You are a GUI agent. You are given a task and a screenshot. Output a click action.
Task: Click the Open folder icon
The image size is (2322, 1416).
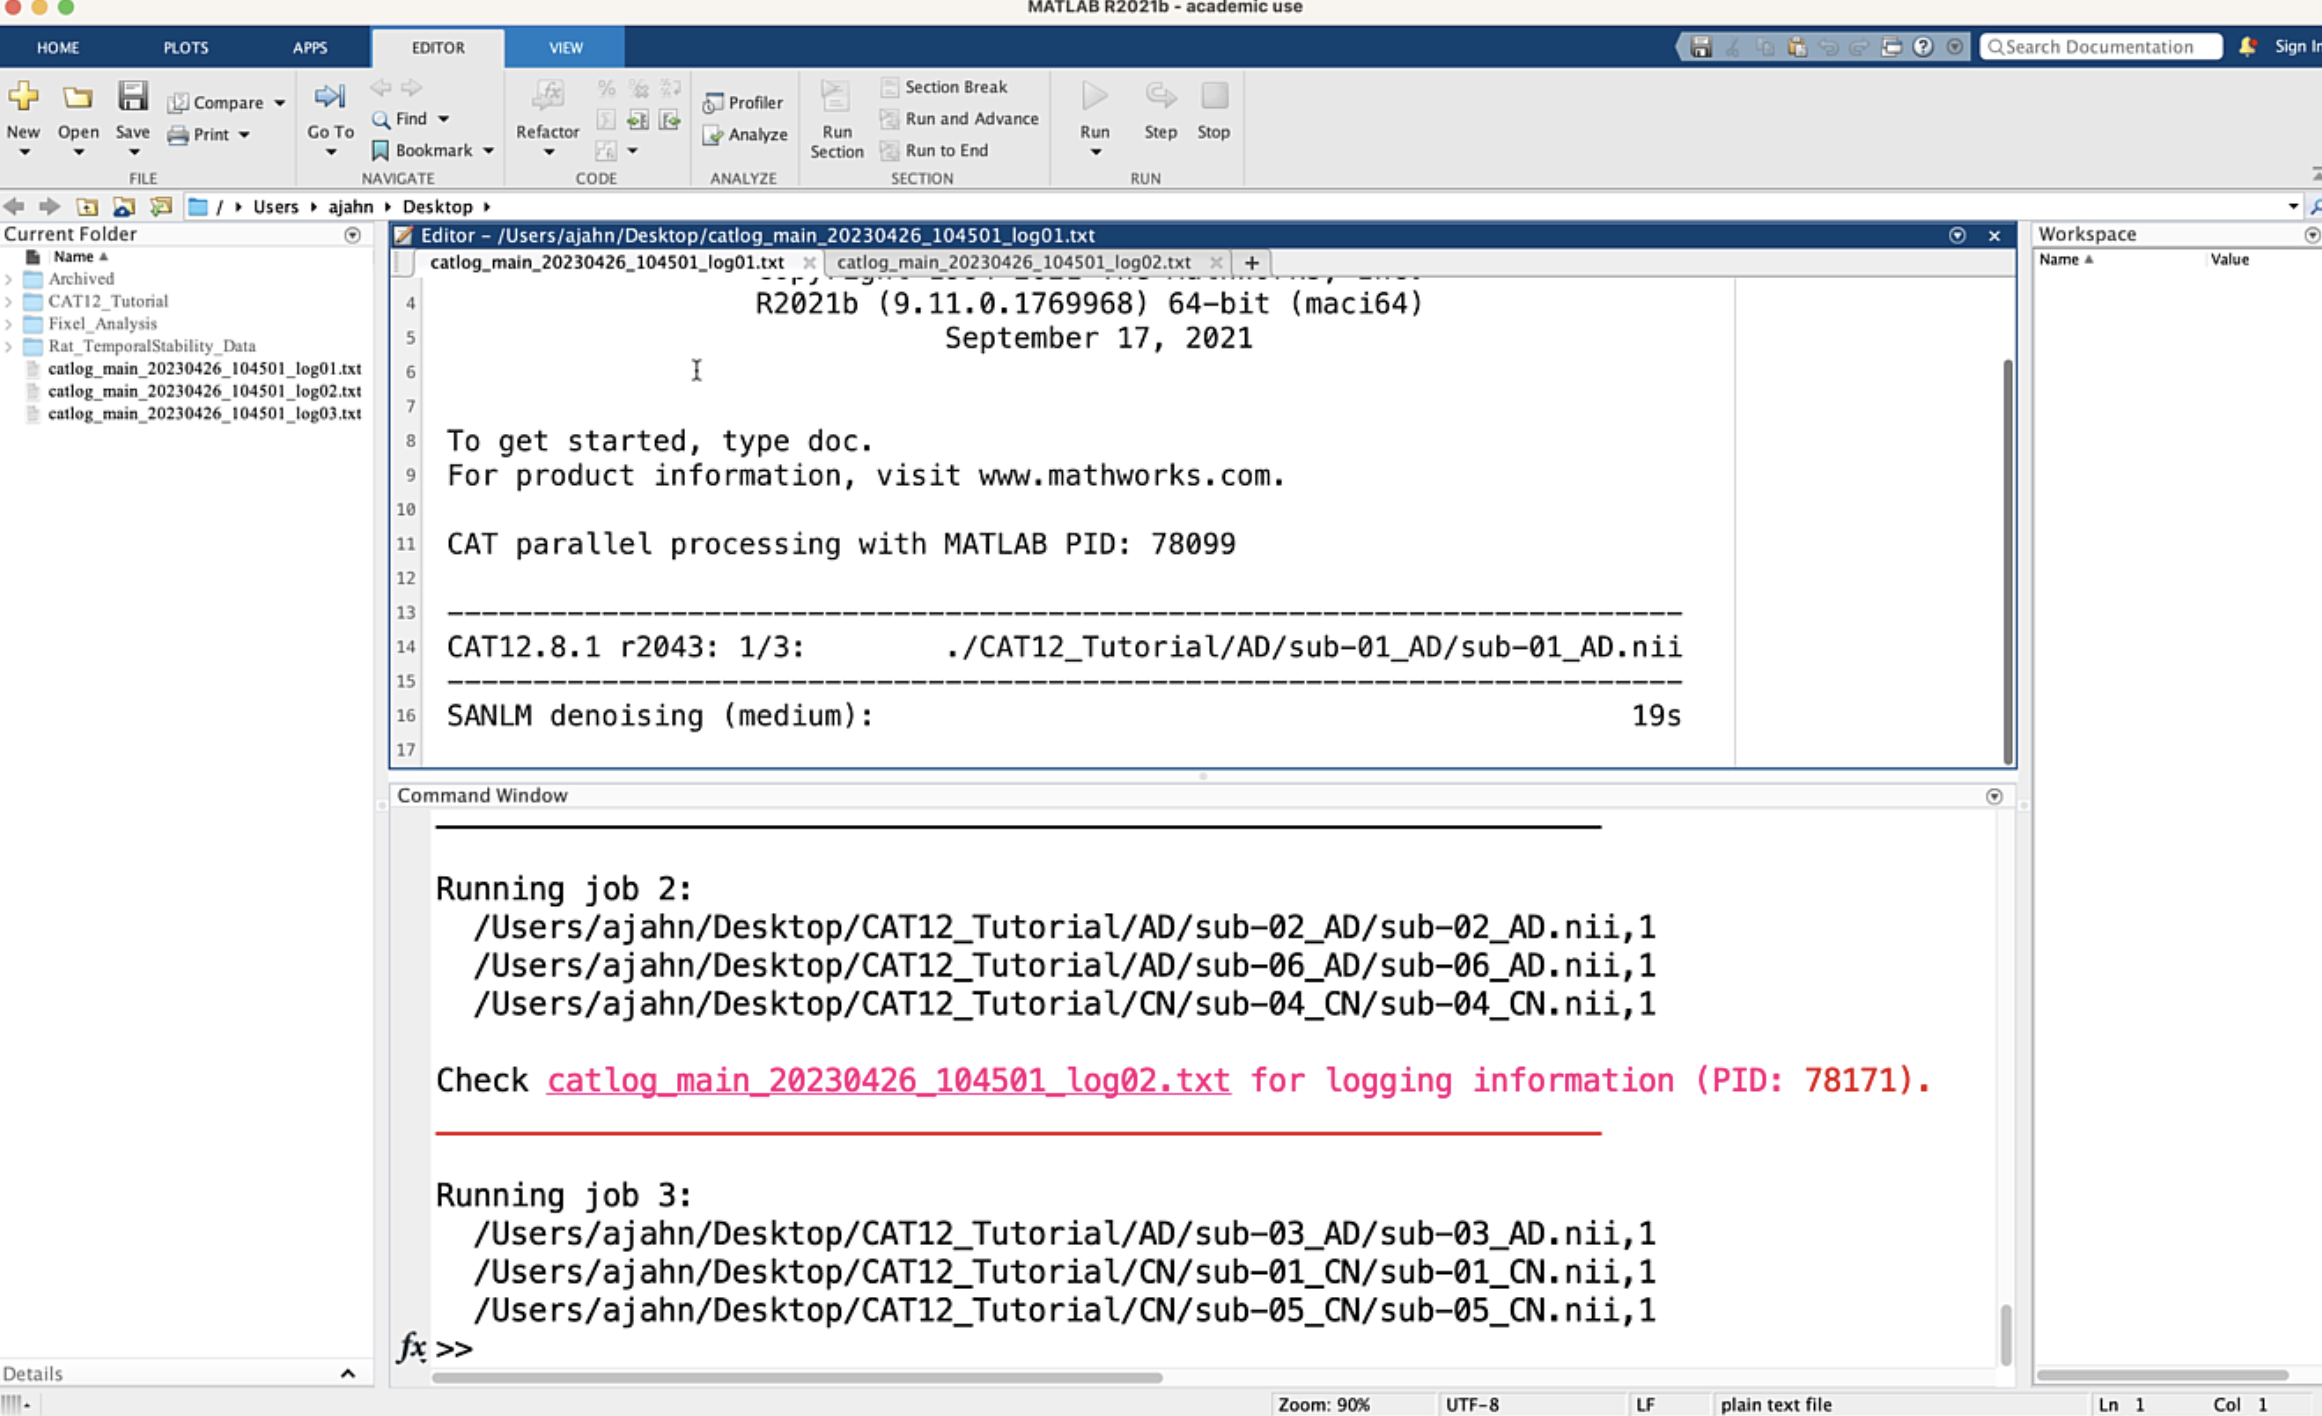[78, 97]
